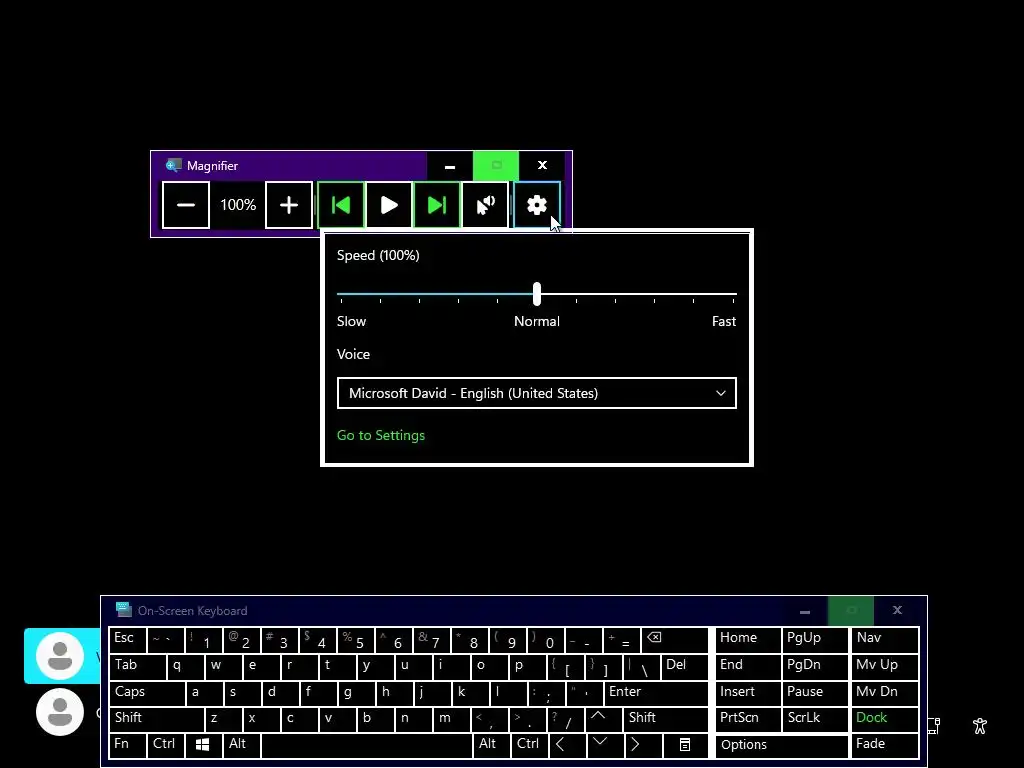Open On-Screen Keyboard Options
The image size is (1024, 768).
pos(781,745)
